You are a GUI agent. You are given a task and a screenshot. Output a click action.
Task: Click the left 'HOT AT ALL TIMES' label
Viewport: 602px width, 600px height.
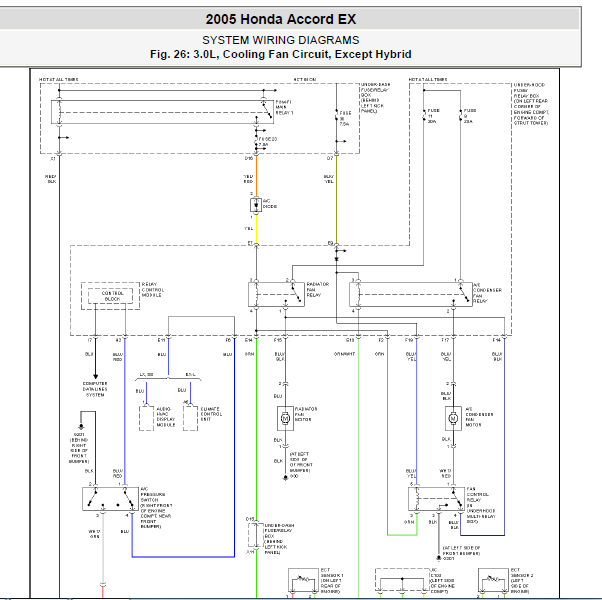click(59, 79)
